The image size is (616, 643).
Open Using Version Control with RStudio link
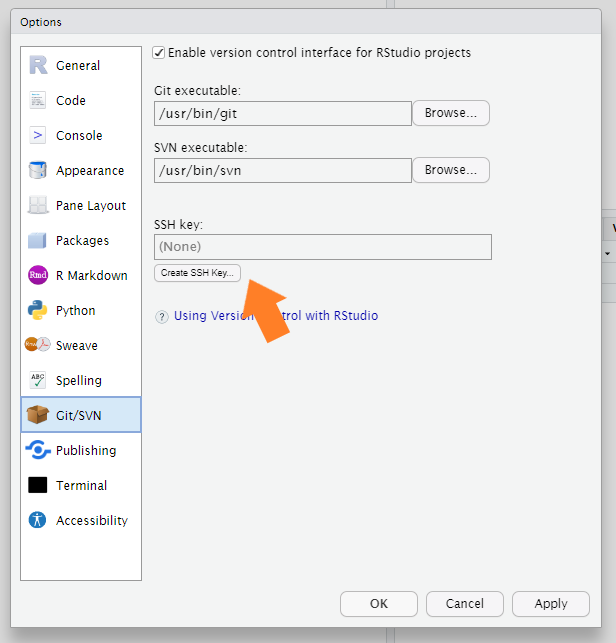tap(276, 316)
